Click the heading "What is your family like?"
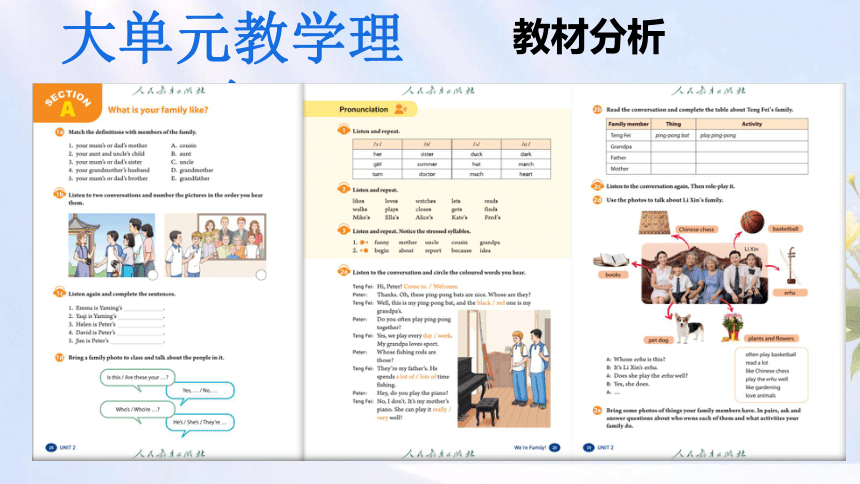Image resolution: width=860 pixels, height=484 pixels. (158, 110)
